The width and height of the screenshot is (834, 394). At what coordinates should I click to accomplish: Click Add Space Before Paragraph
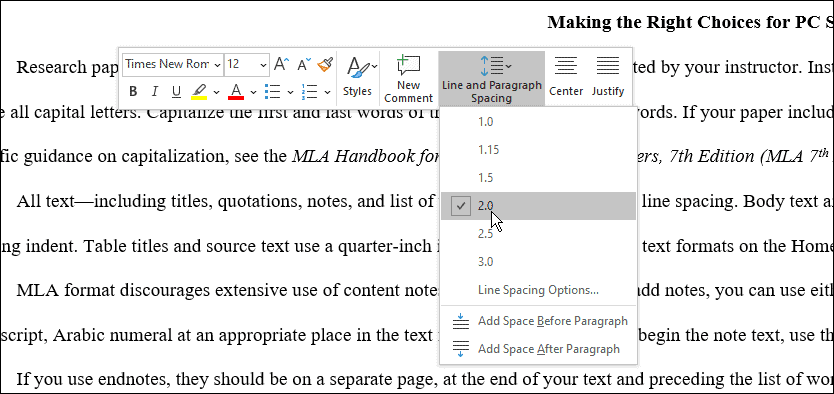(x=538, y=321)
